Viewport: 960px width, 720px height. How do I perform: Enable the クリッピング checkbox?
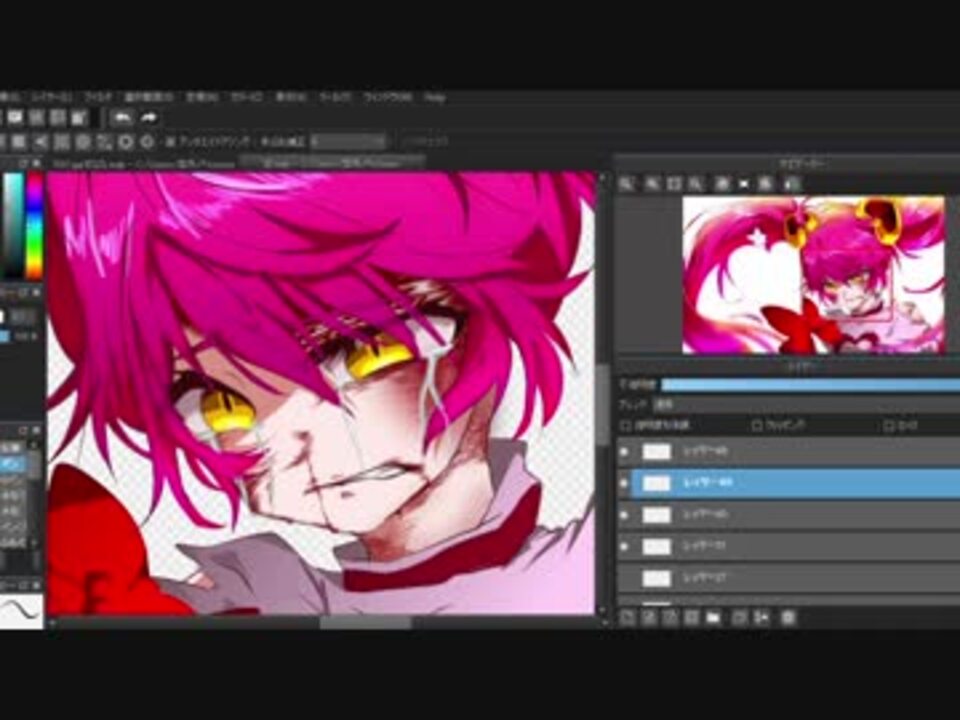point(757,425)
